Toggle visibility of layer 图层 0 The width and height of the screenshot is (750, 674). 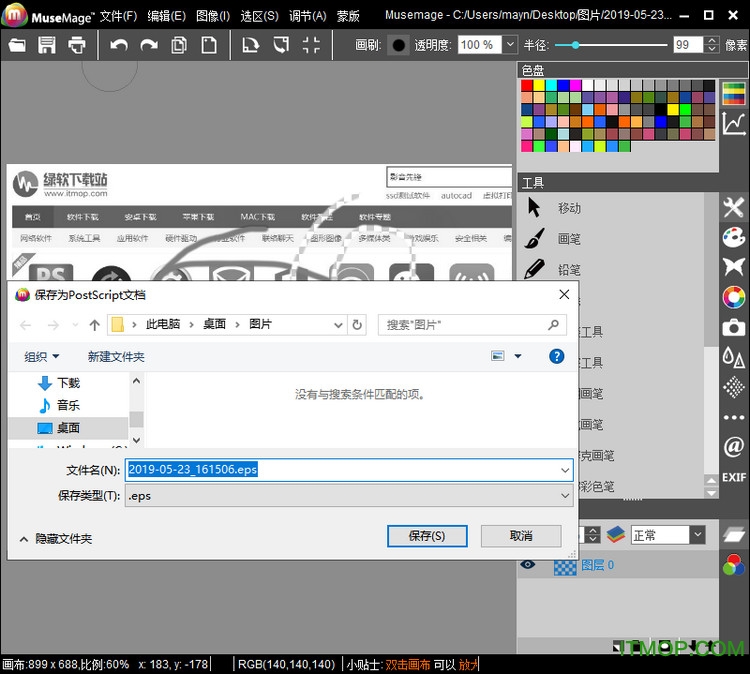[x=528, y=564]
